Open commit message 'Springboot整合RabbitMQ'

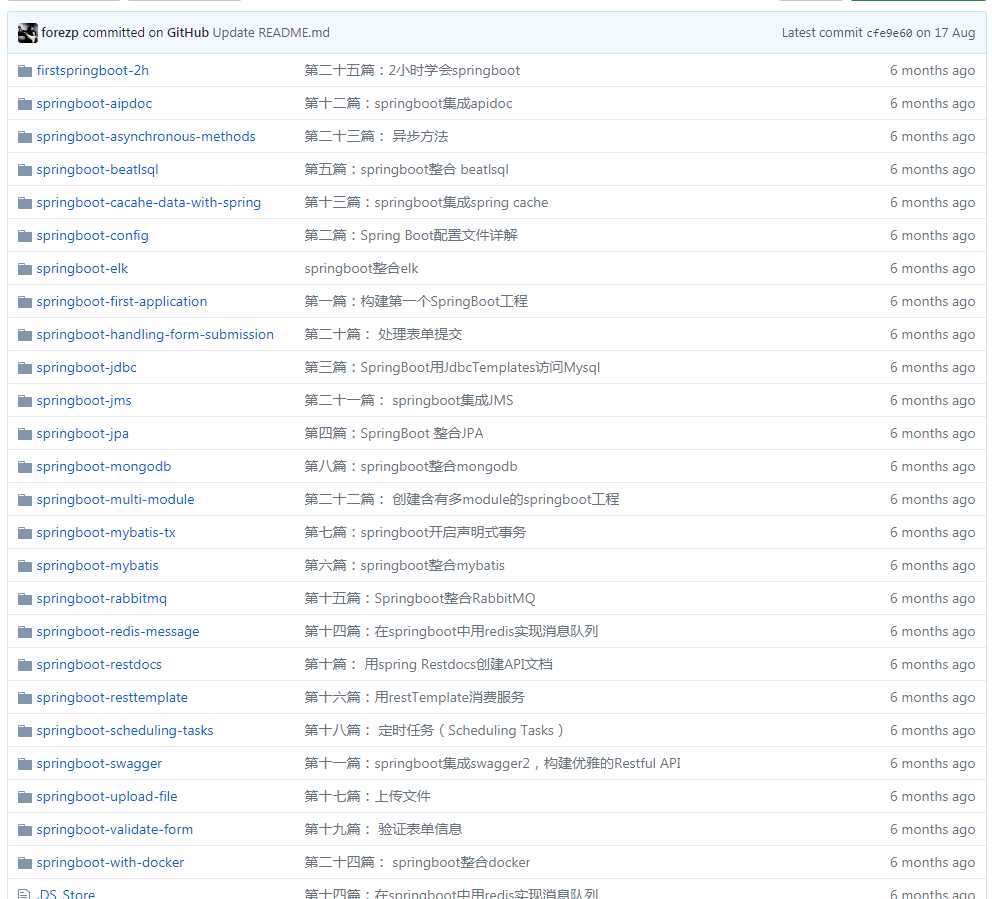pyautogui.click(x=419, y=598)
